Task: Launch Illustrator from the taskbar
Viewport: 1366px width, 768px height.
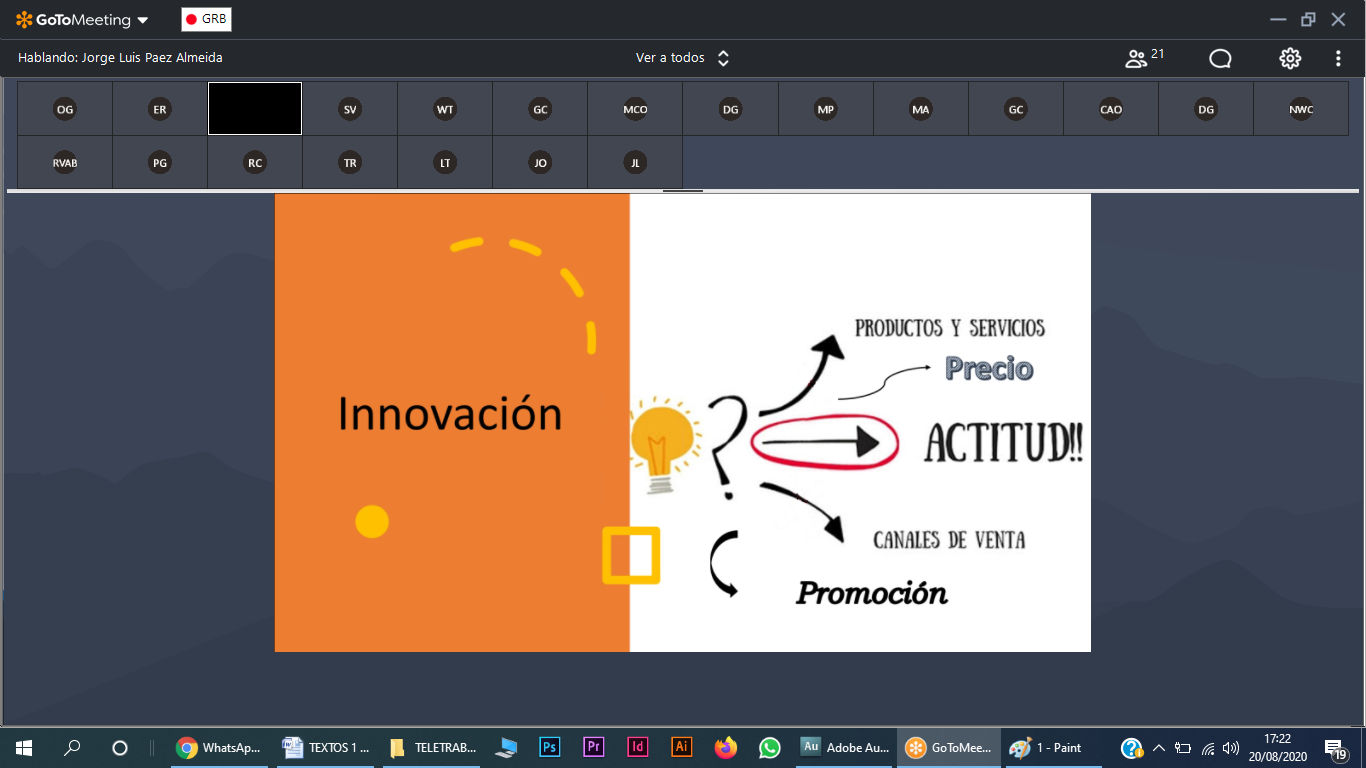Action: pyautogui.click(x=682, y=747)
